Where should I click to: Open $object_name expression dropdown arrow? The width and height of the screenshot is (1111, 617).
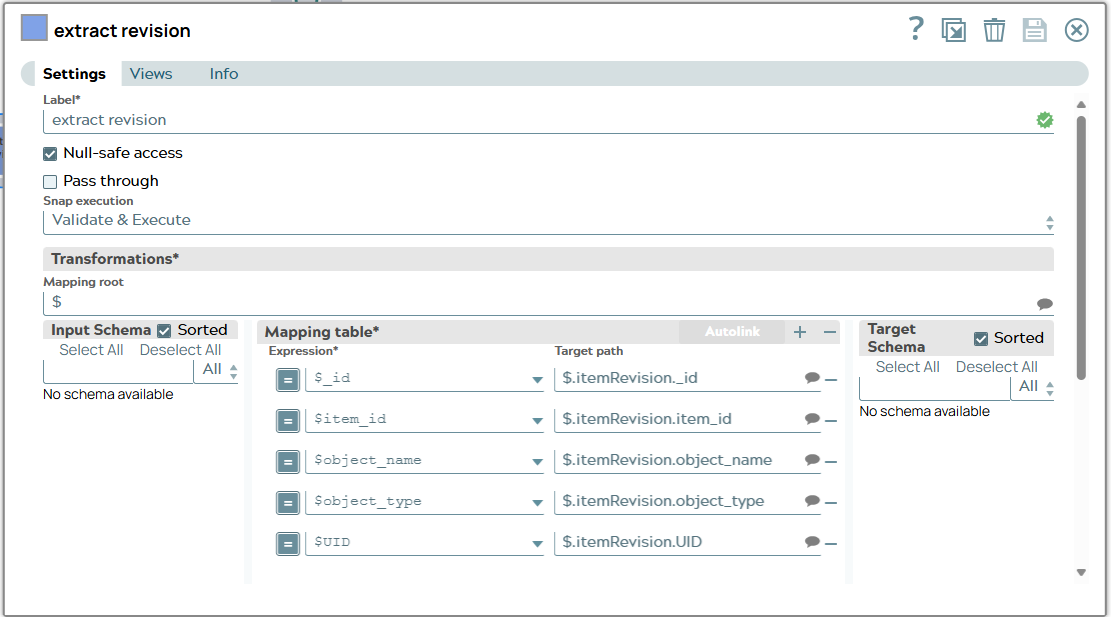click(x=537, y=462)
